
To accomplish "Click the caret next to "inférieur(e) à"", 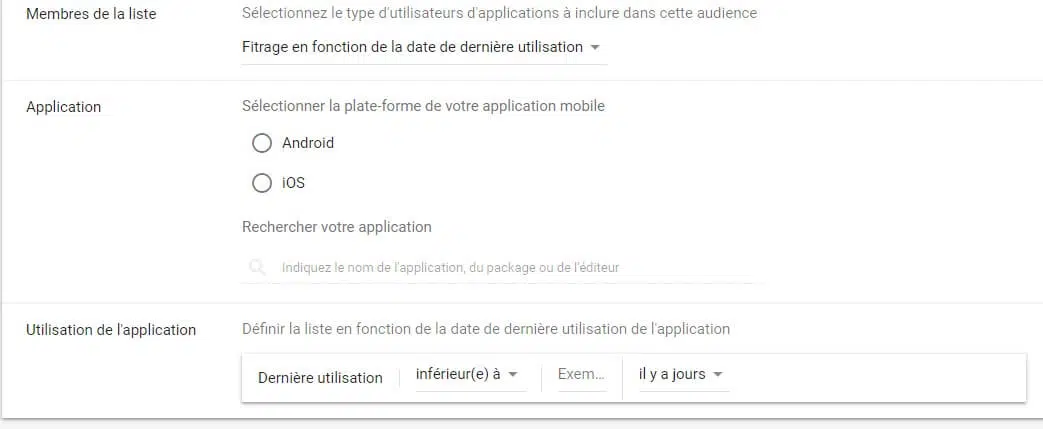I will (x=513, y=375).
